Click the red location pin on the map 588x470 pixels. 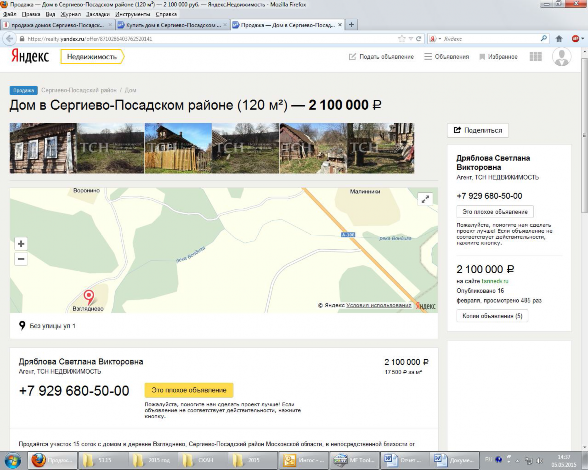89,297
